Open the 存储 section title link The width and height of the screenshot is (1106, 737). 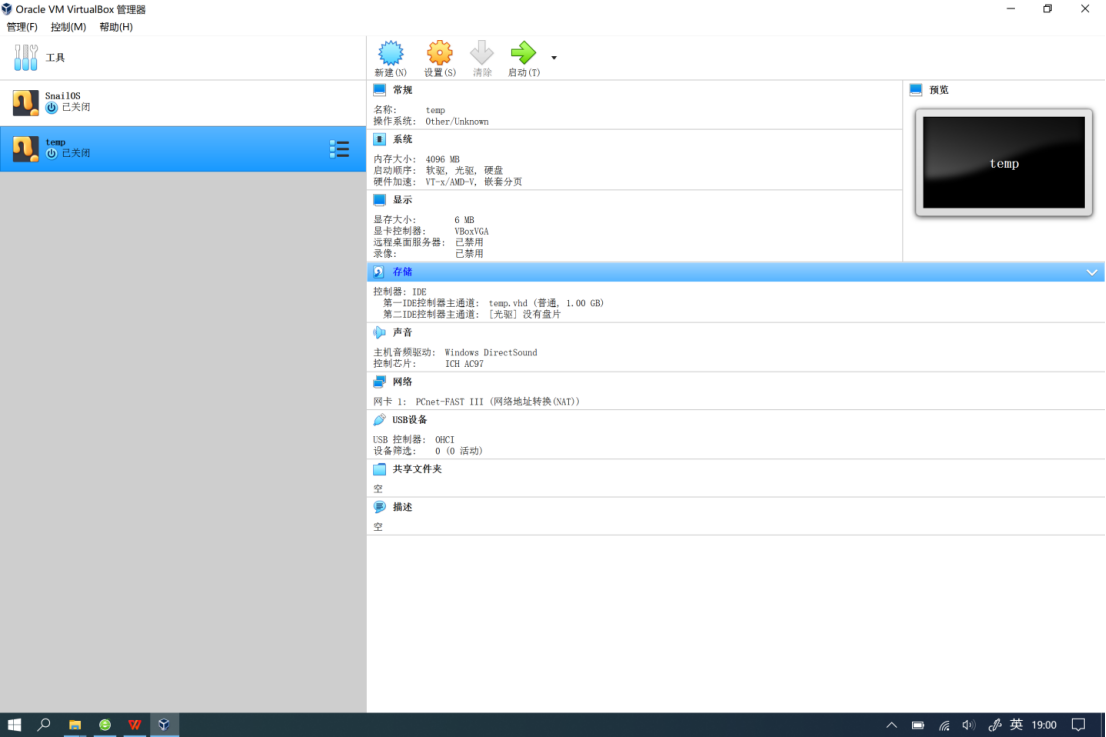point(403,272)
